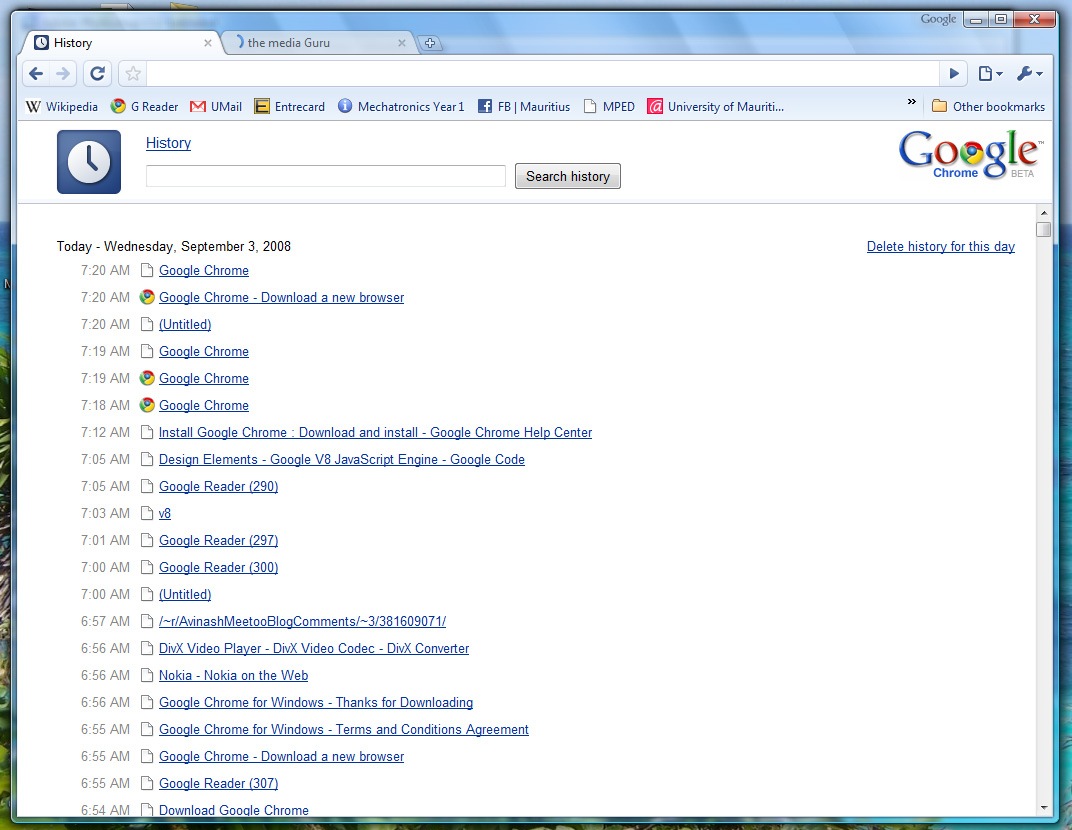The image size is (1072, 830).
Task: Open the 7:20 AM (Untitled) entry
Action: (185, 324)
